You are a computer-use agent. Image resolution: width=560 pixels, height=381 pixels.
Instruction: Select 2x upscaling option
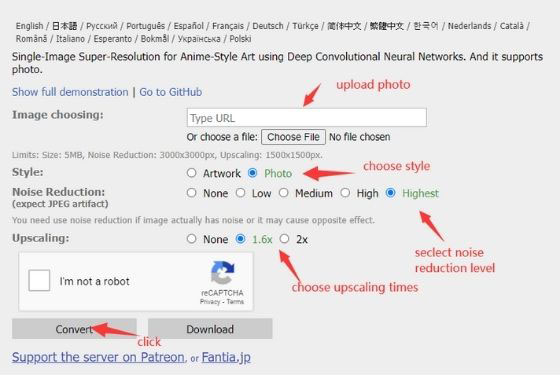(x=284, y=239)
